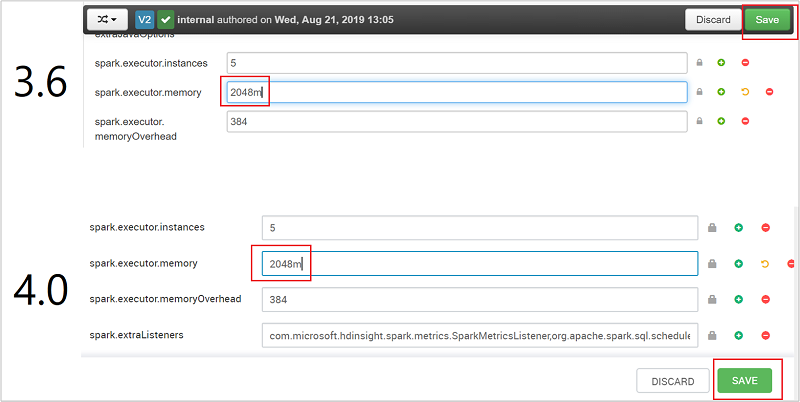
Task: Click green add icon for memoryOverhead row in 4.0
Action: click(x=738, y=299)
